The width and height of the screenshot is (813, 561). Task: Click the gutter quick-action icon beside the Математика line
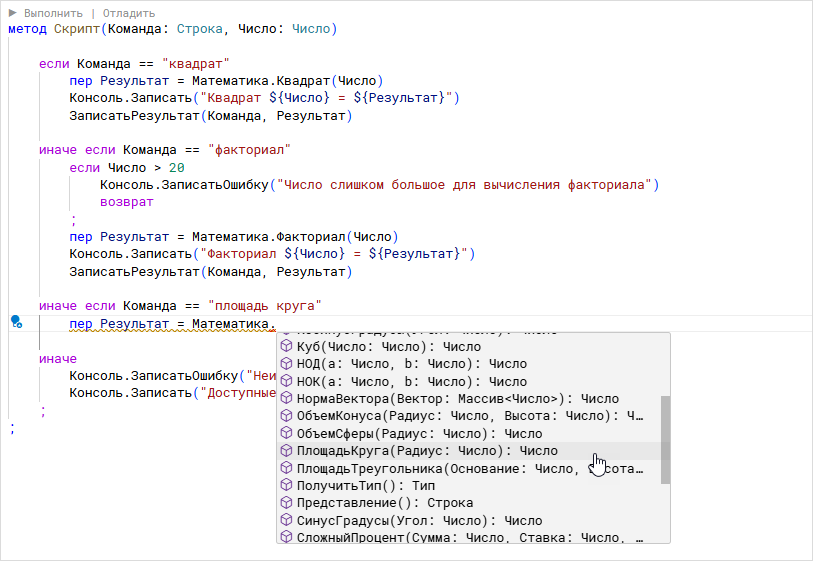point(16,321)
